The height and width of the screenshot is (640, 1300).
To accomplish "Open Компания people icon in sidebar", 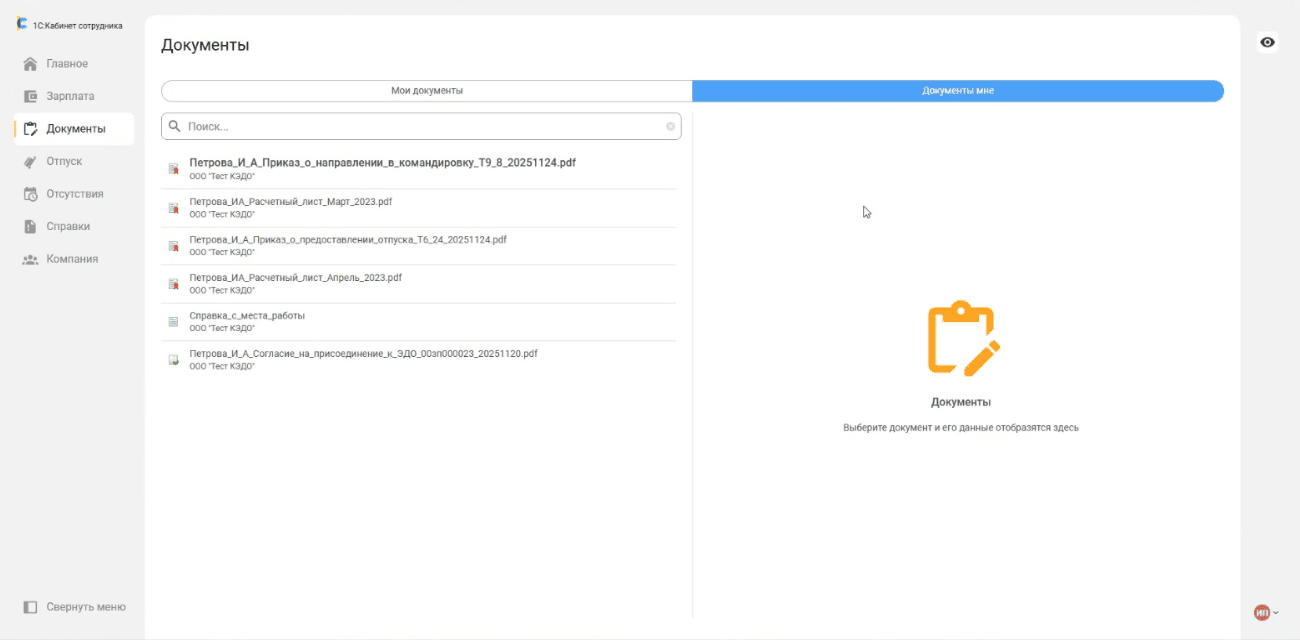I will (30, 259).
